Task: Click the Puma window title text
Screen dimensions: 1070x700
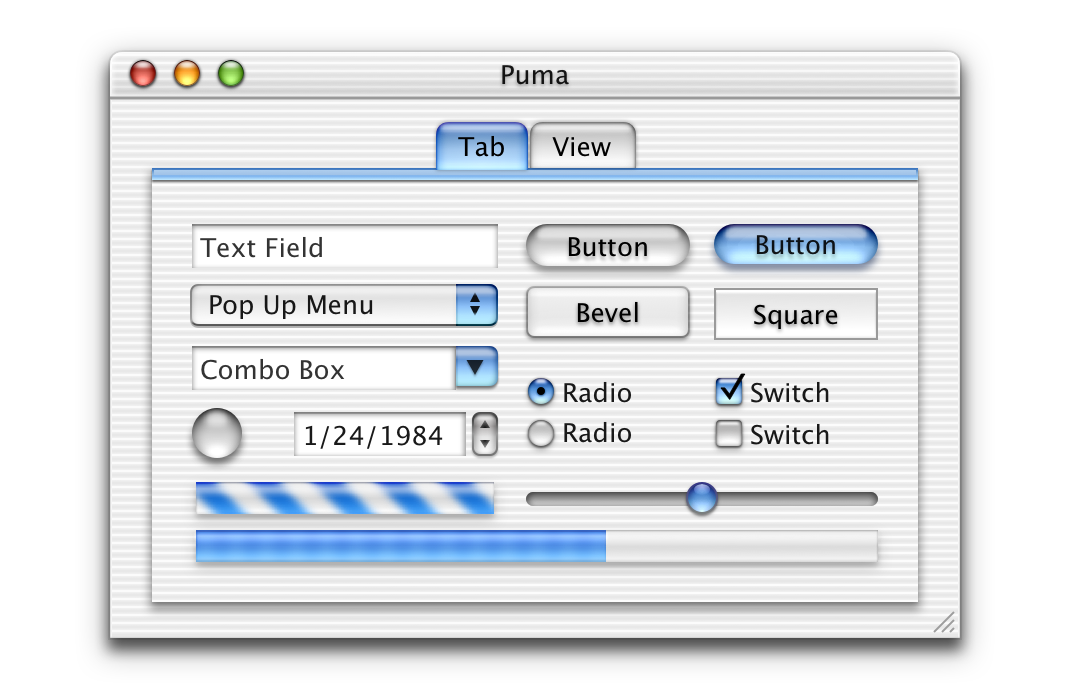Action: [534, 75]
